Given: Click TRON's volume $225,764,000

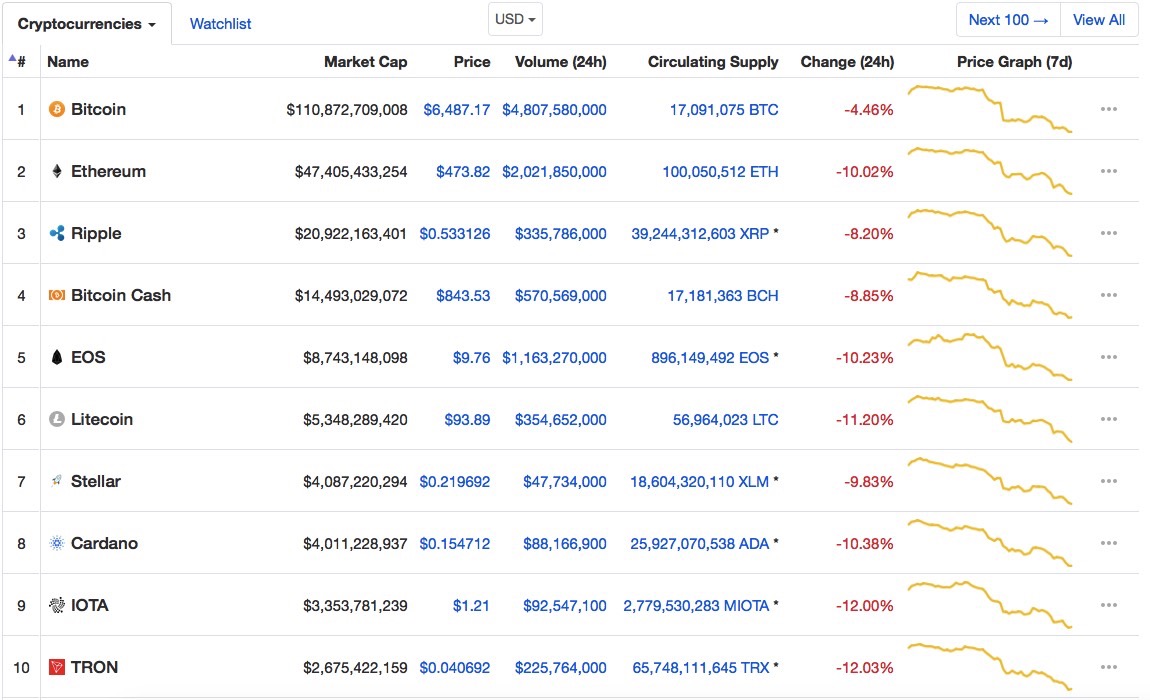Looking at the screenshot, I should (x=560, y=668).
